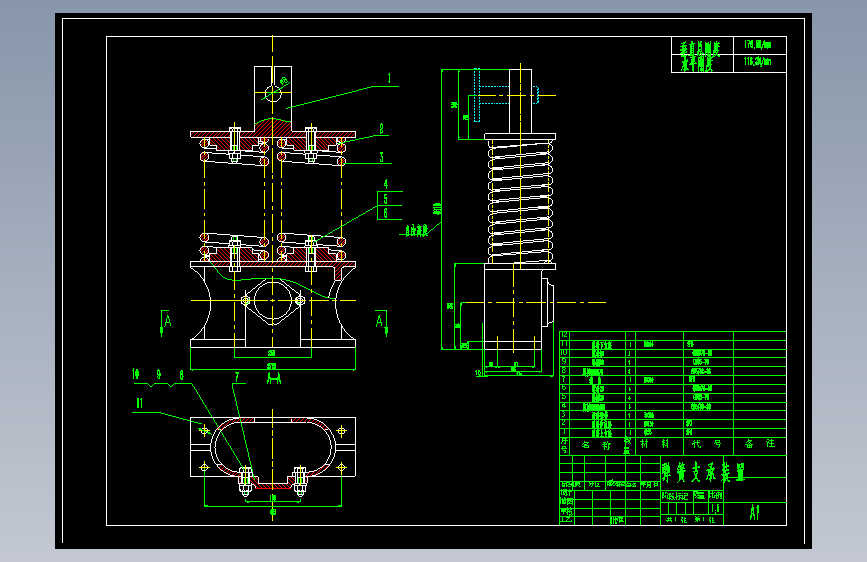Click the 共1张 第1张 sheet count text

[691, 520]
